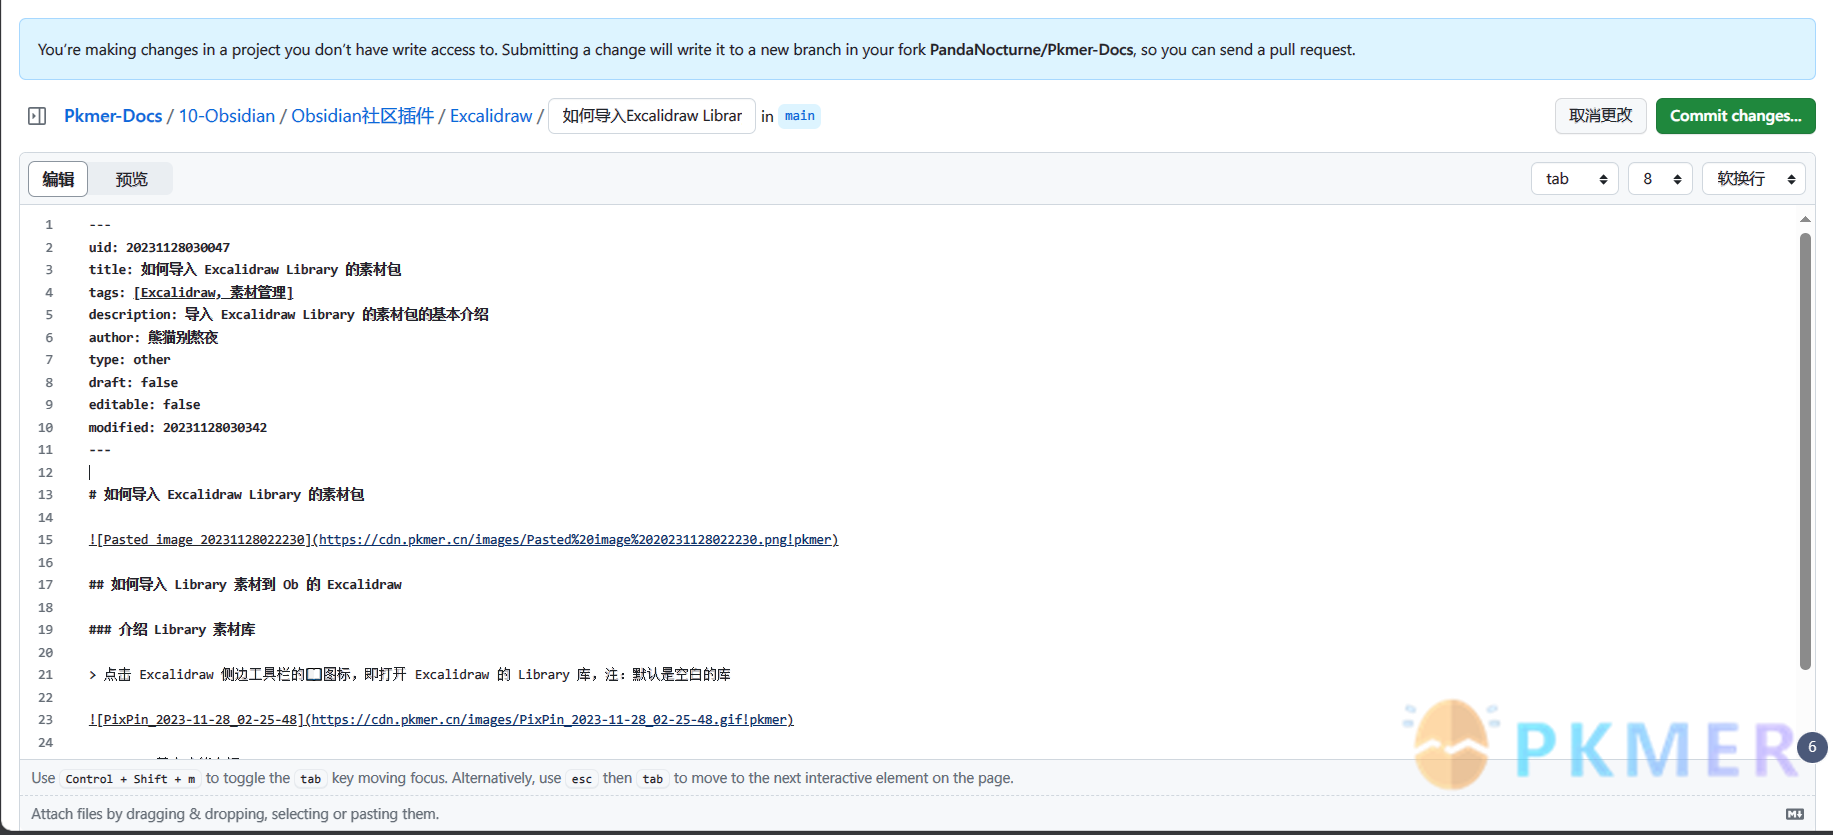Click the modified: 20231128030342 line
1833x835 pixels.
178,427
